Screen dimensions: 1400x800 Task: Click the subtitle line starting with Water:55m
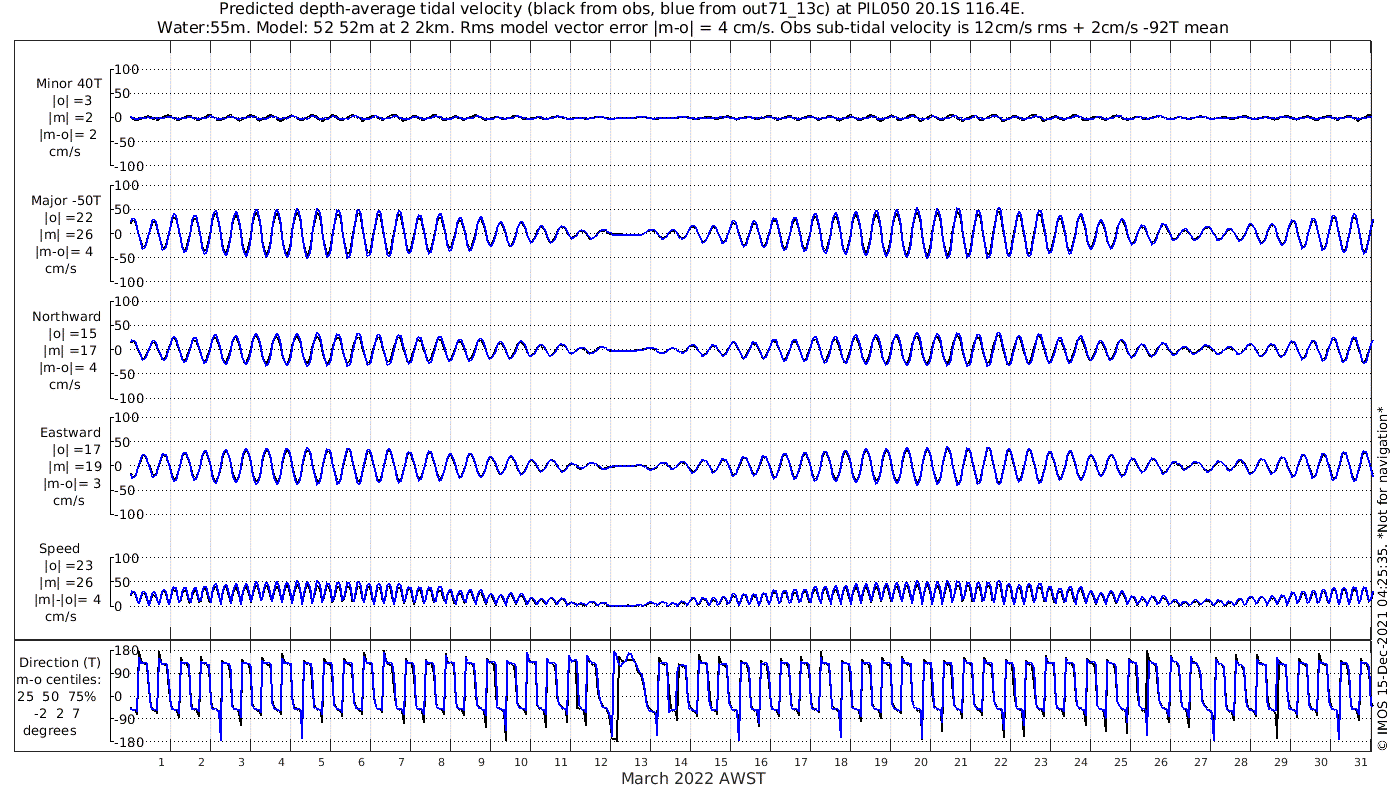pos(692,27)
